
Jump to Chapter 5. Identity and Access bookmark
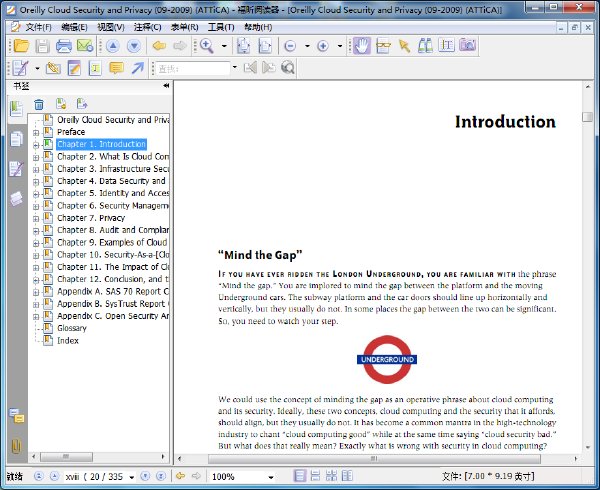(113, 193)
